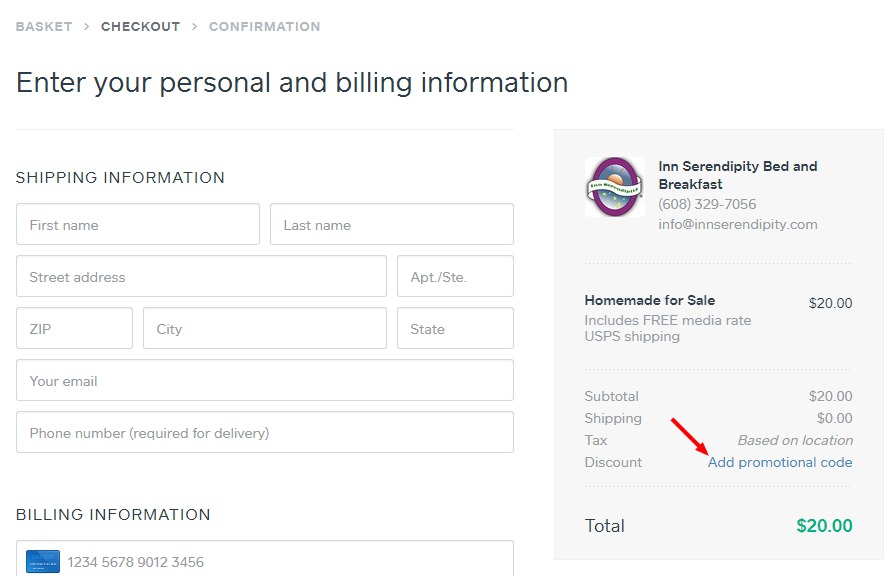Click the (608) 329-7056 phone number
This screenshot has height=576, width=894.
click(x=707, y=204)
